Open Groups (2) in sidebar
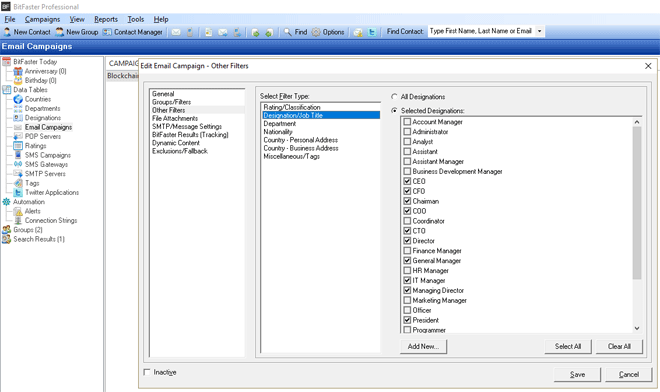 (x=28, y=230)
